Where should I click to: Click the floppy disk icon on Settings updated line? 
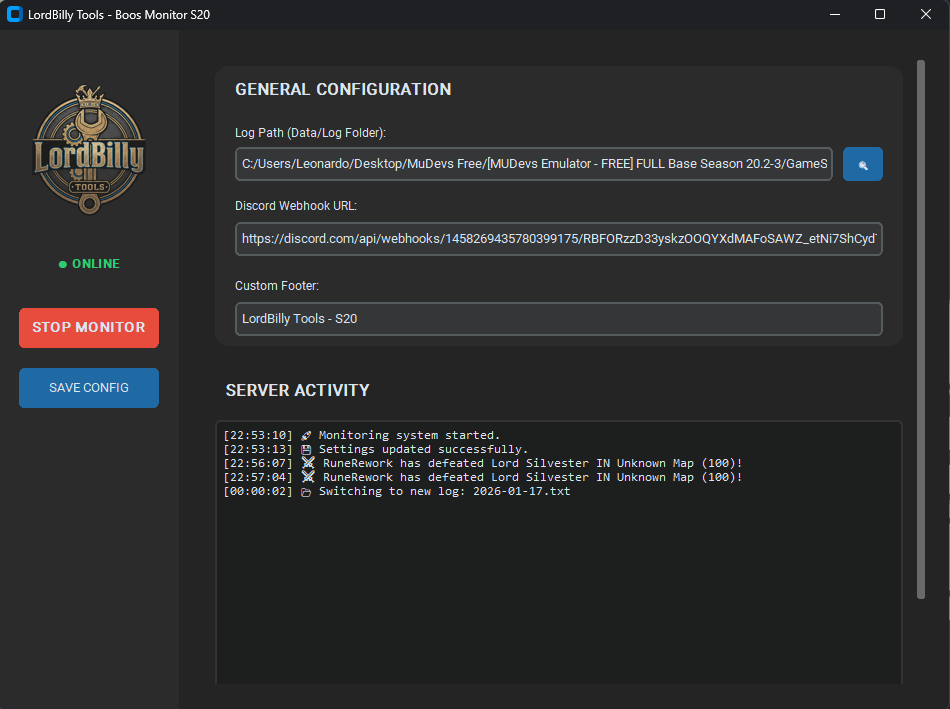pos(307,450)
